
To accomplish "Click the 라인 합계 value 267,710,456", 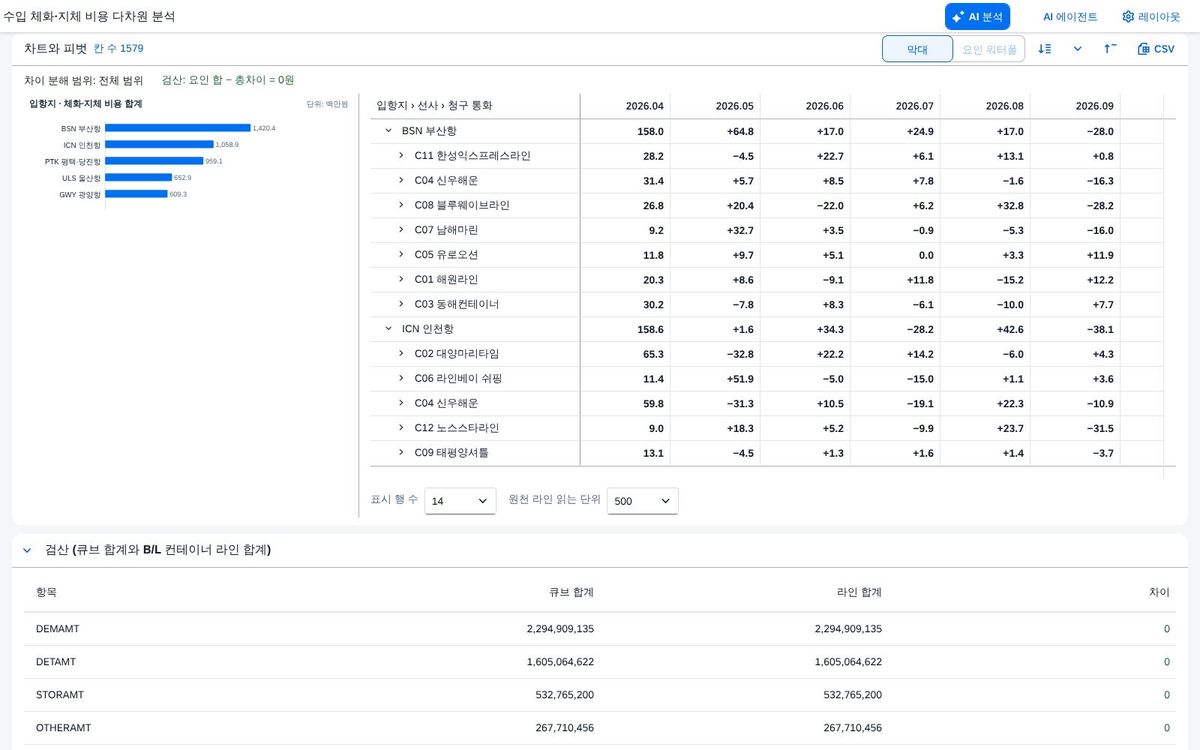I will (x=853, y=728).
